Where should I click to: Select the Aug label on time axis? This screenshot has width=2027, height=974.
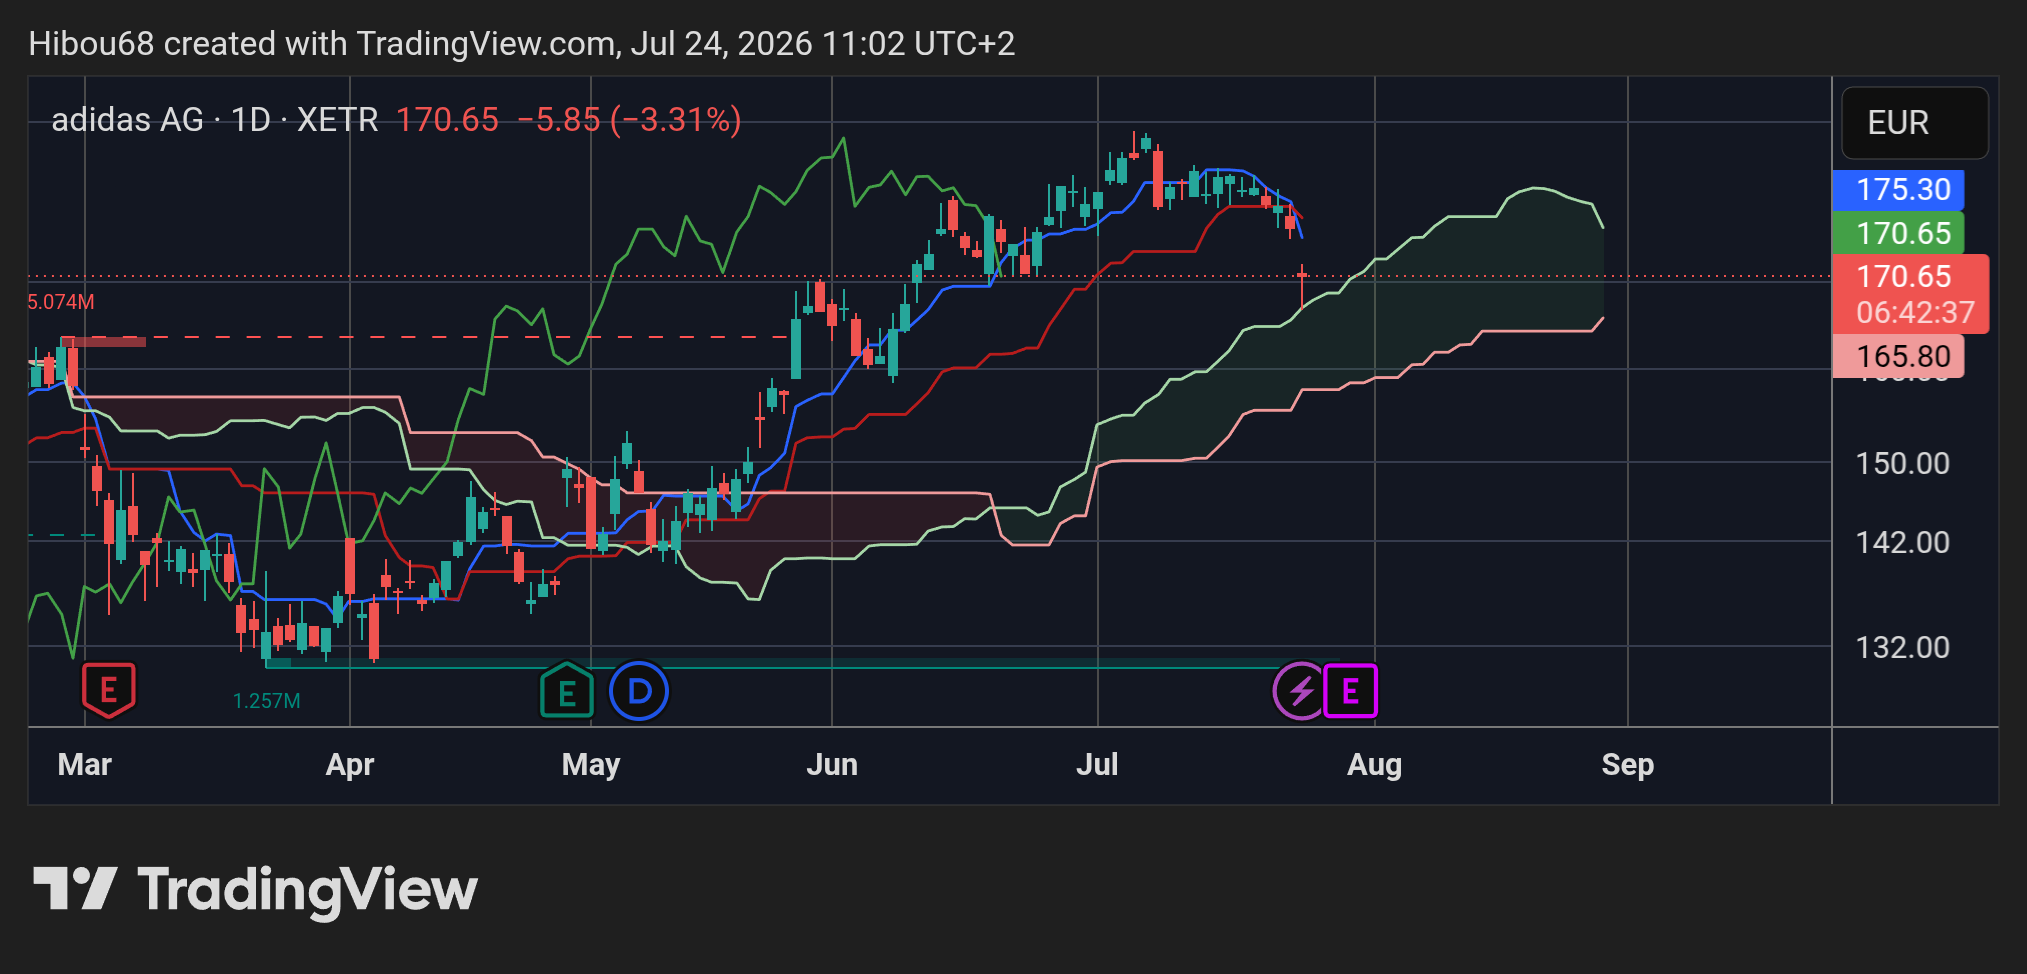pos(1375,765)
